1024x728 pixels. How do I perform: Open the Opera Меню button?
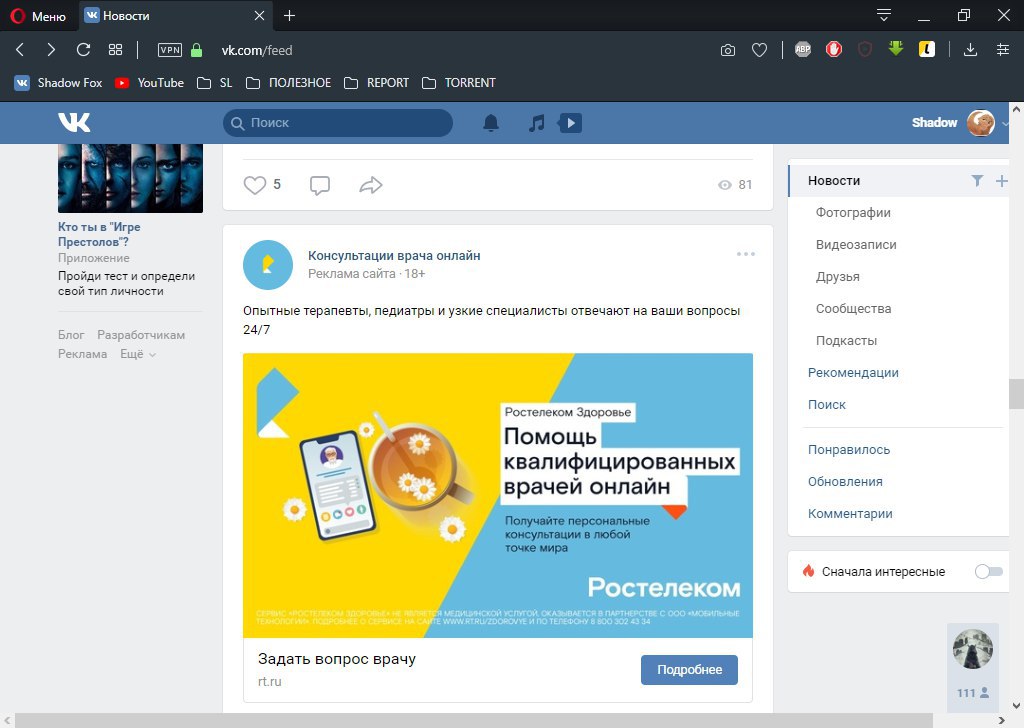click(38, 16)
